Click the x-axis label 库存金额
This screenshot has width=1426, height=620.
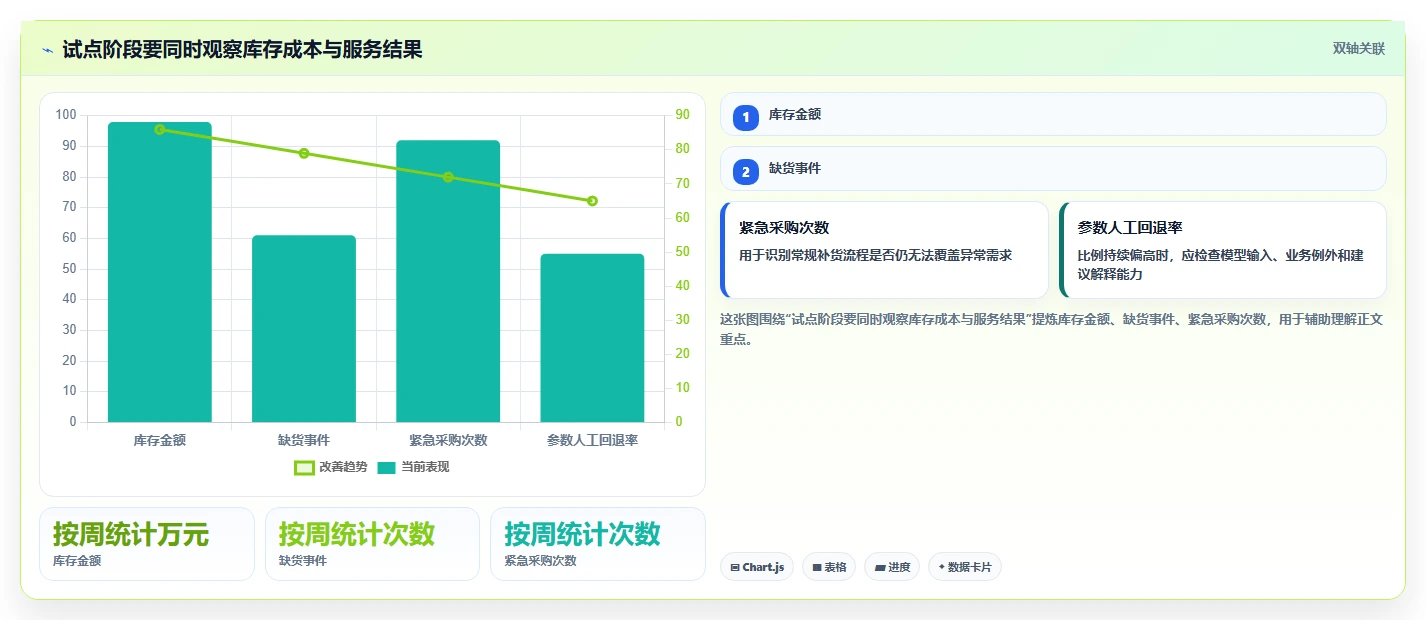pos(160,440)
